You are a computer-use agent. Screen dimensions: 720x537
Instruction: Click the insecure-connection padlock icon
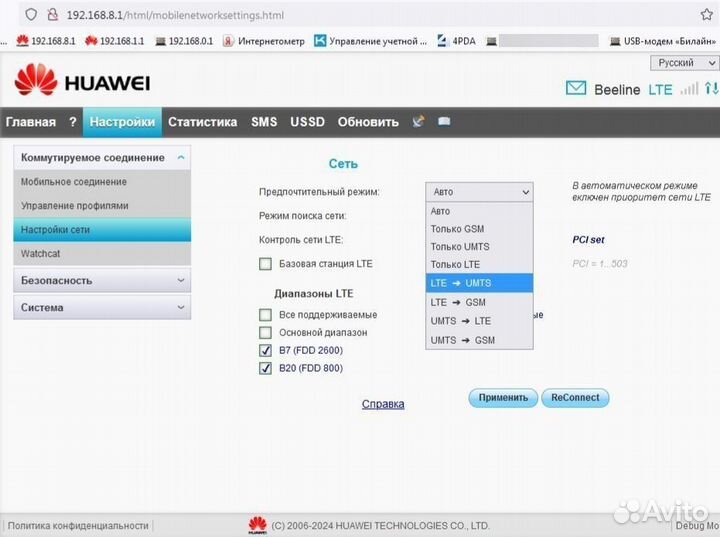coord(53,15)
